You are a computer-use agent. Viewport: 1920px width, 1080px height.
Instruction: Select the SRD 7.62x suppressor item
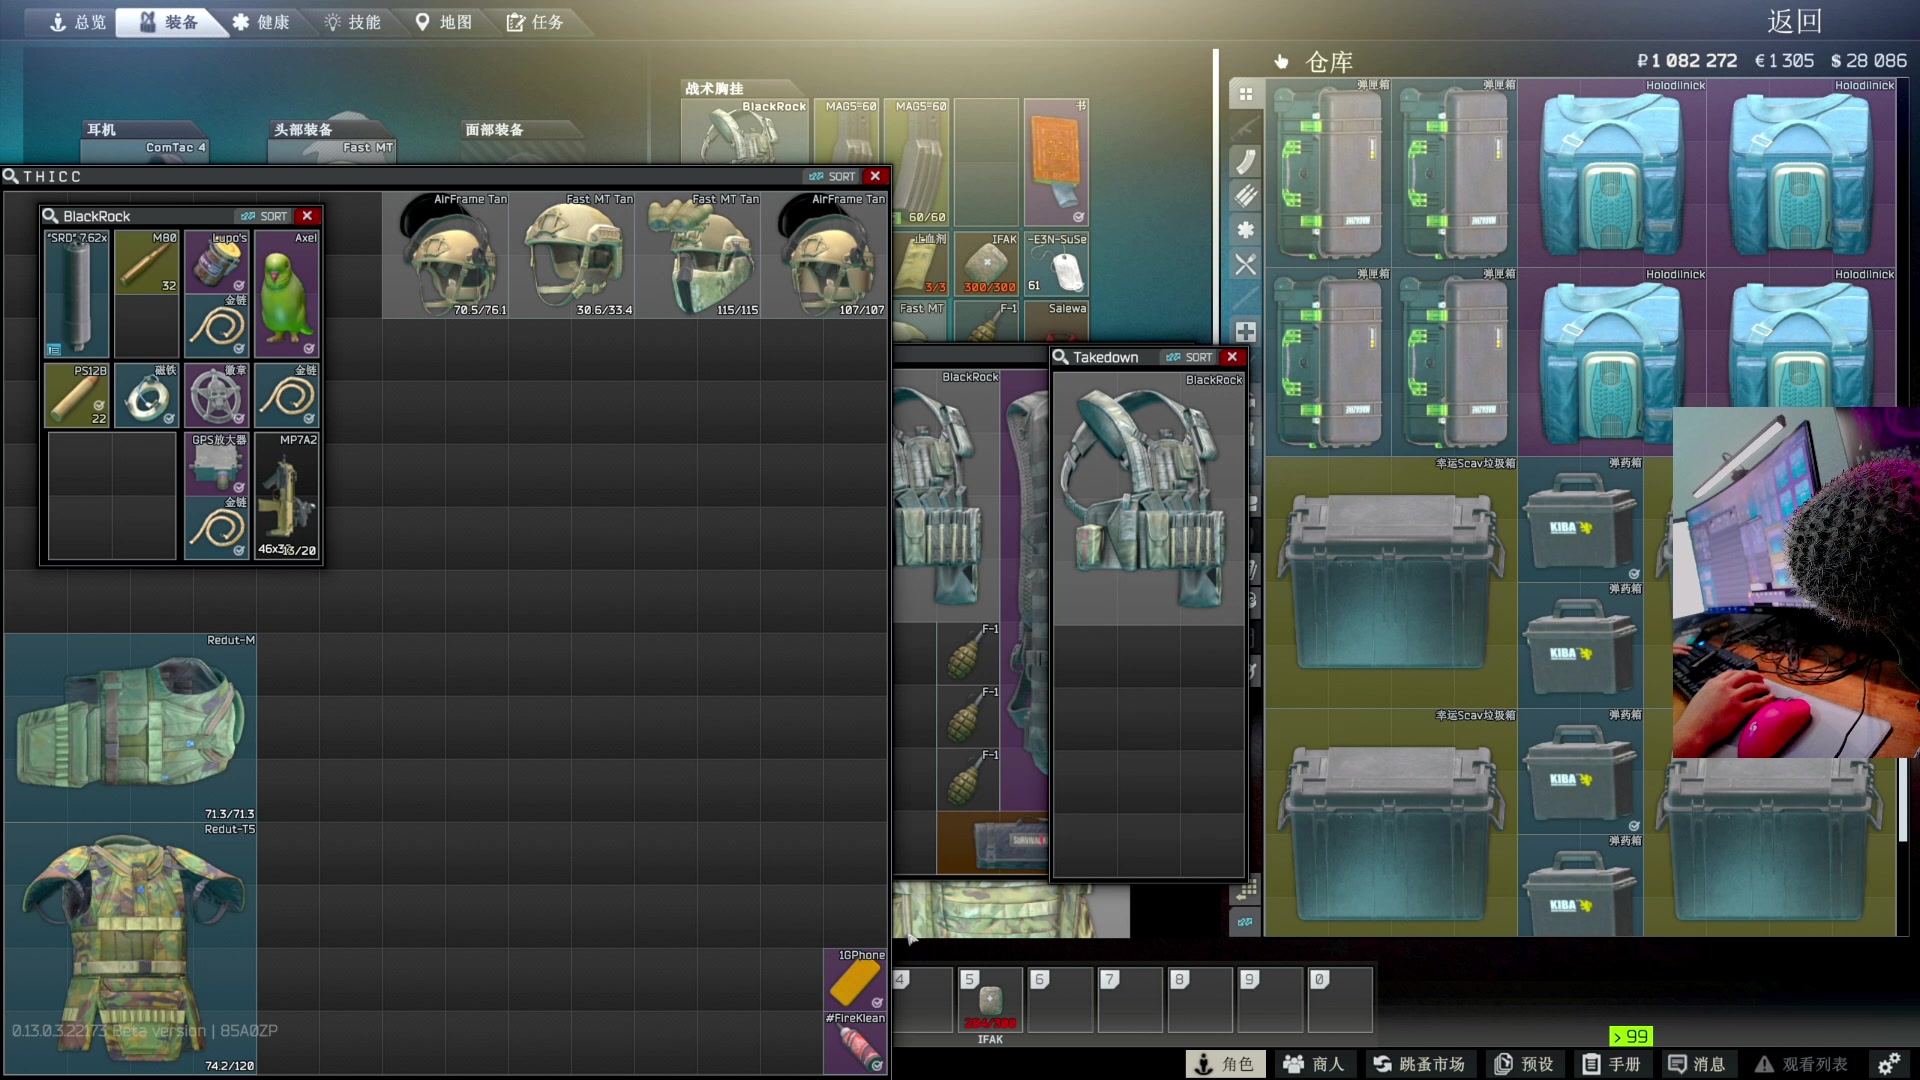coord(77,294)
